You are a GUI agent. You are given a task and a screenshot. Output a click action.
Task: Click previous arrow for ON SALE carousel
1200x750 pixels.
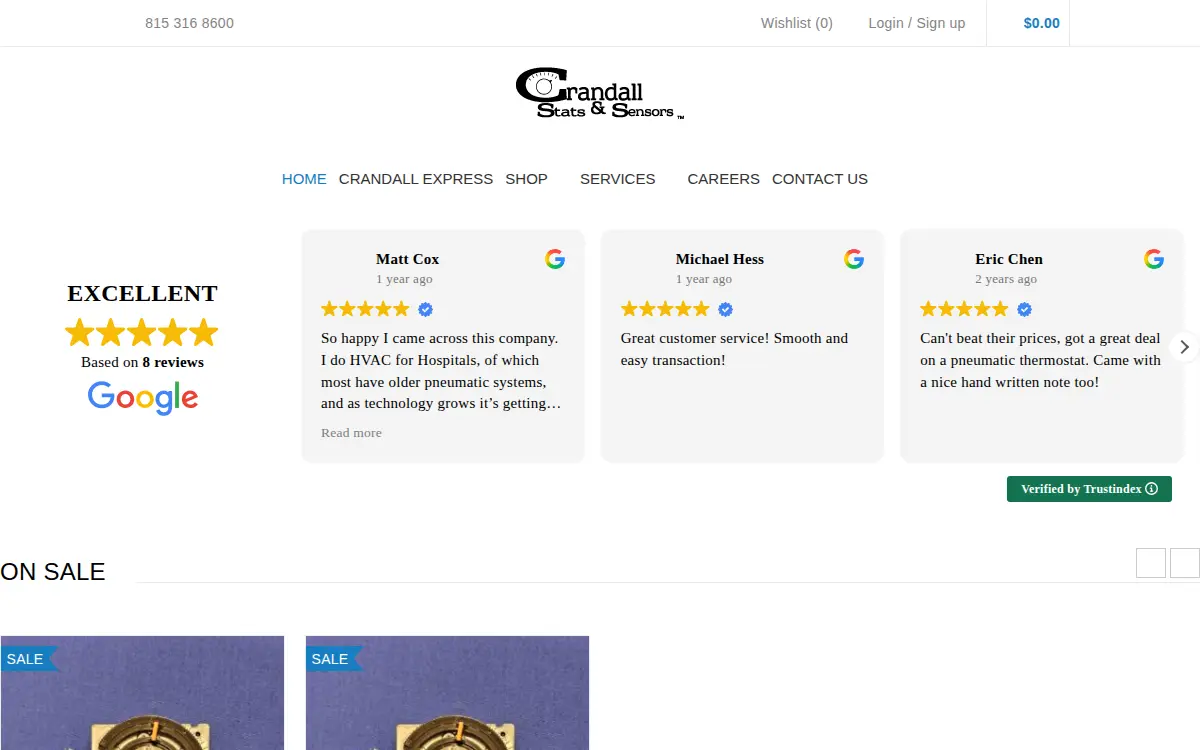click(1151, 563)
